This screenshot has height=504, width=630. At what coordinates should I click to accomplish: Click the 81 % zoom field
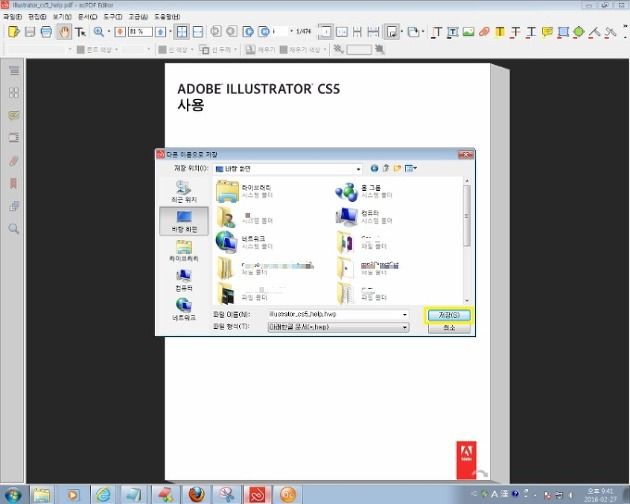140,32
